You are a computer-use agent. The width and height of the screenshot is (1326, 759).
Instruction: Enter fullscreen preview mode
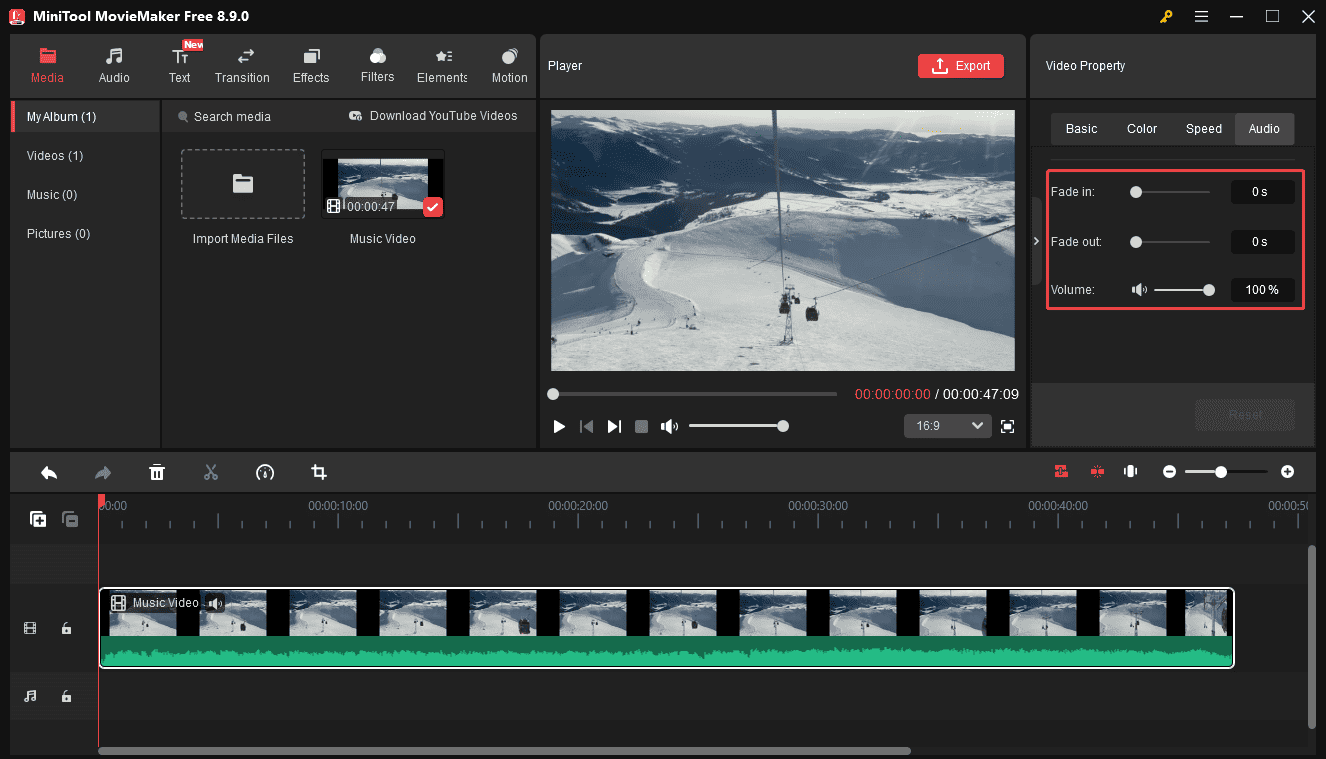1008,426
